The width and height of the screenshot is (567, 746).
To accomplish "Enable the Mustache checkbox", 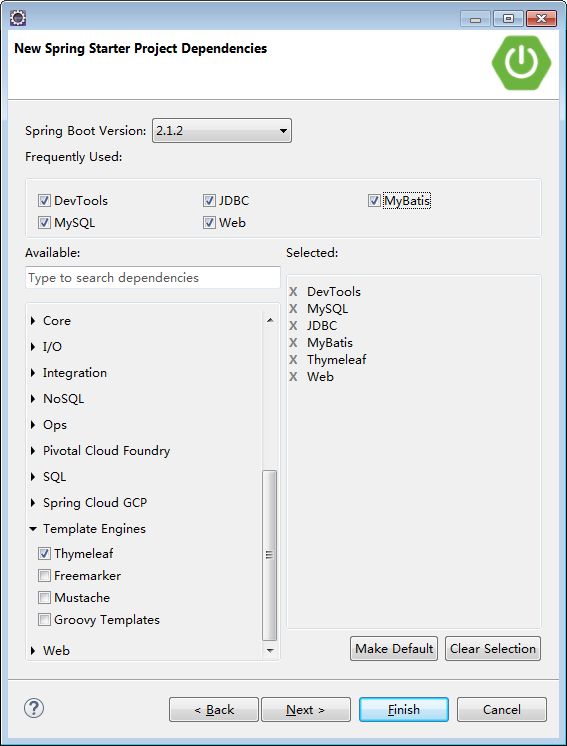I will (44, 598).
